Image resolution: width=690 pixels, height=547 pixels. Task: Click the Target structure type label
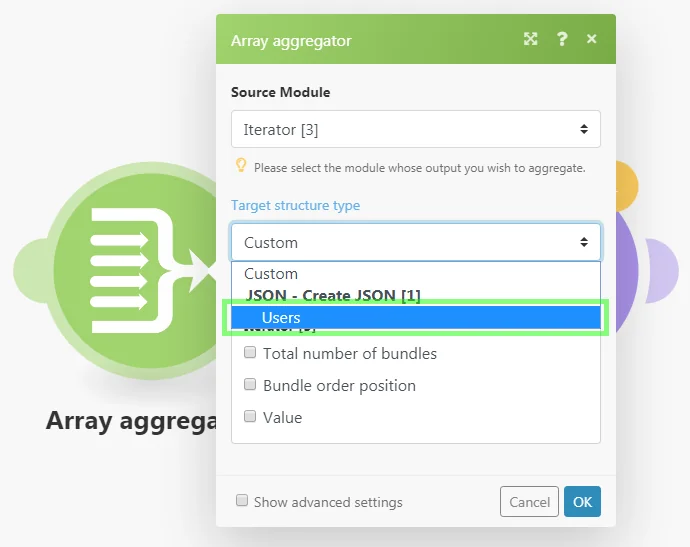tap(295, 206)
